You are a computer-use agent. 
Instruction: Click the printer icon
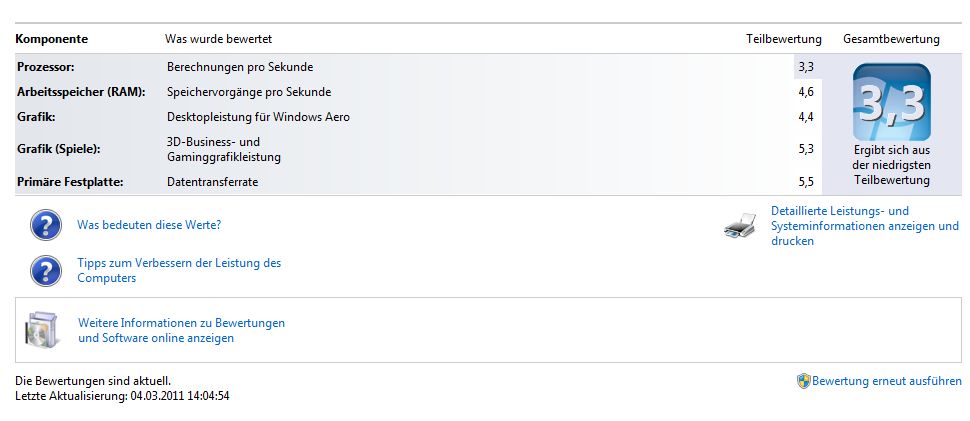click(x=739, y=226)
